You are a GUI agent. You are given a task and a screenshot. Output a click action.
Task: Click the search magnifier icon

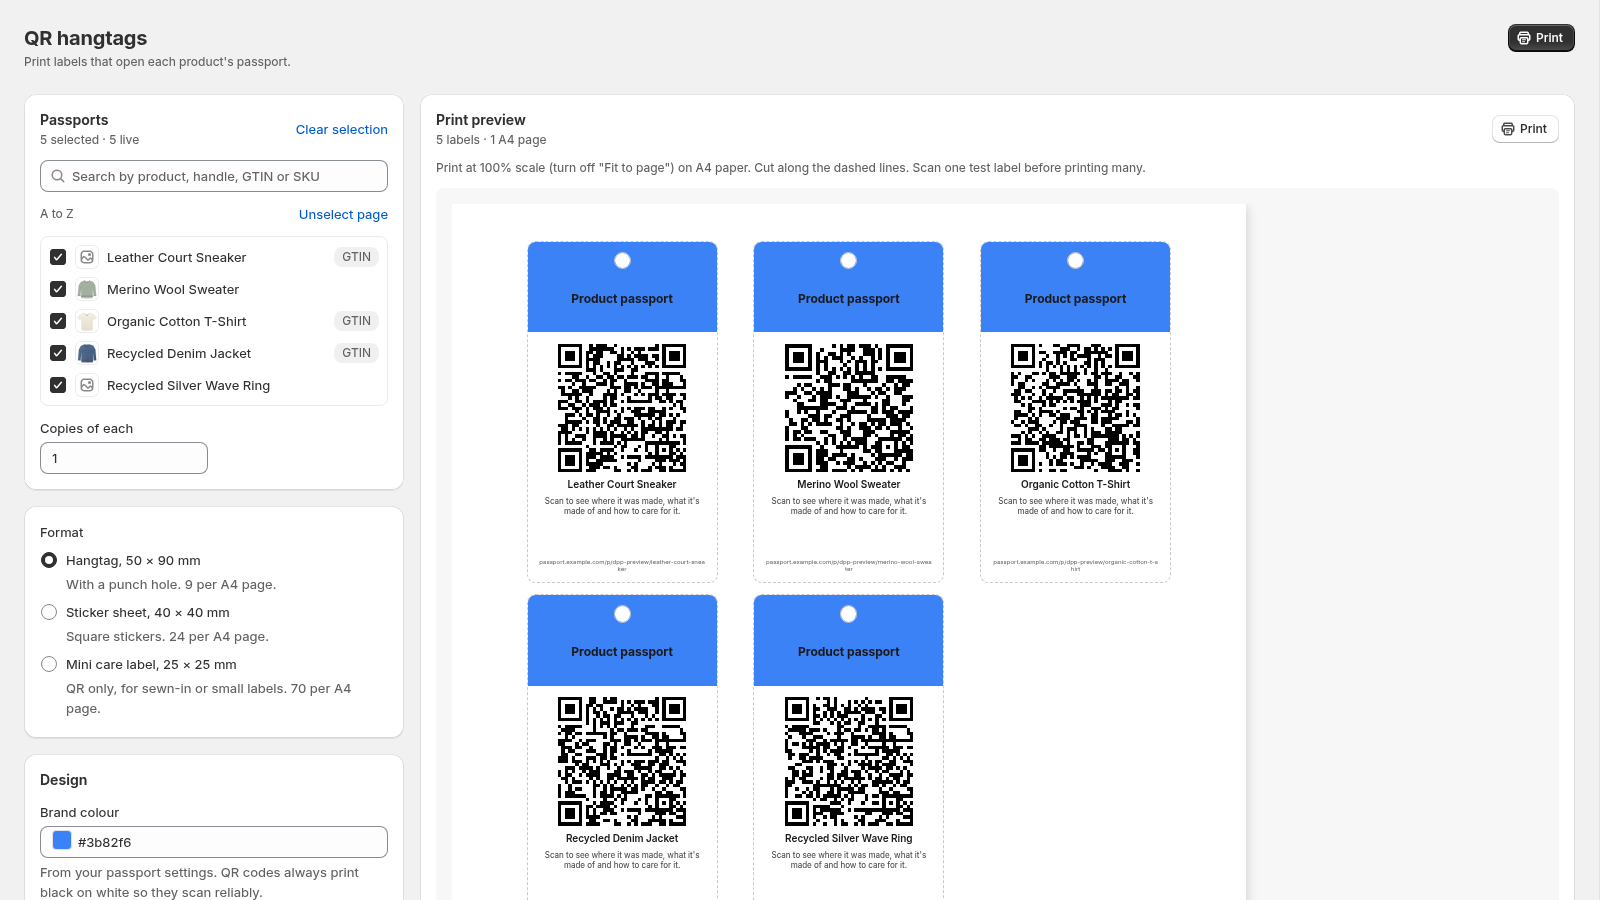click(x=58, y=176)
